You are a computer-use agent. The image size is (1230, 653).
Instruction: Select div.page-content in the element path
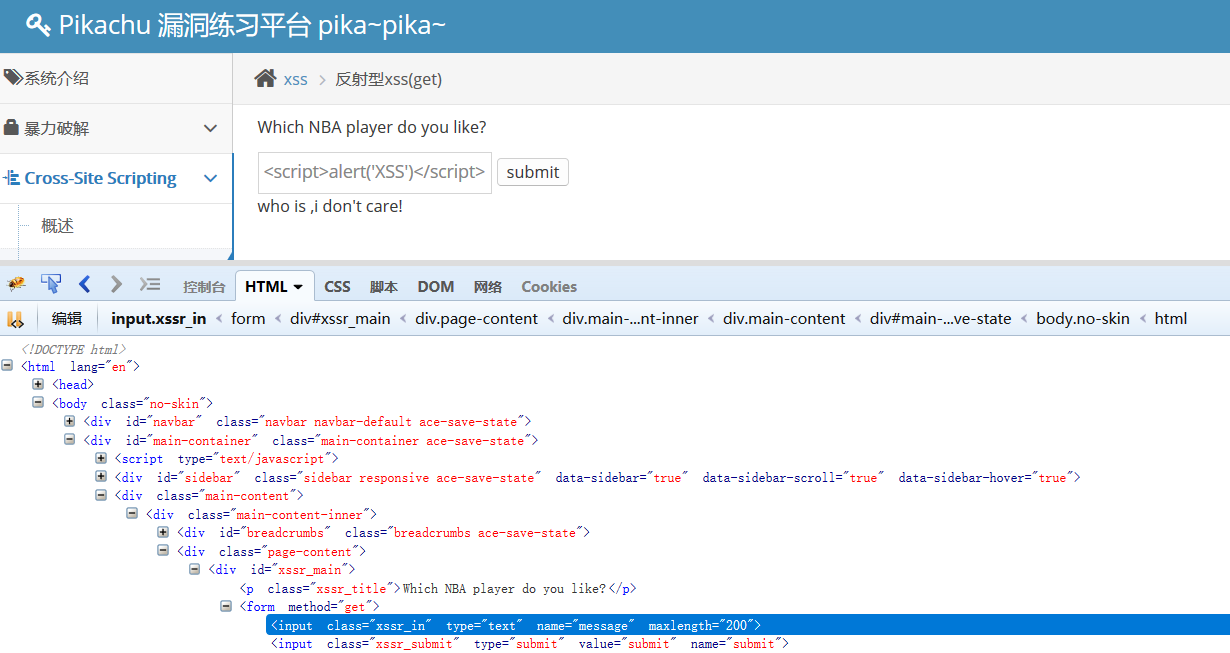[x=476, y=318]
